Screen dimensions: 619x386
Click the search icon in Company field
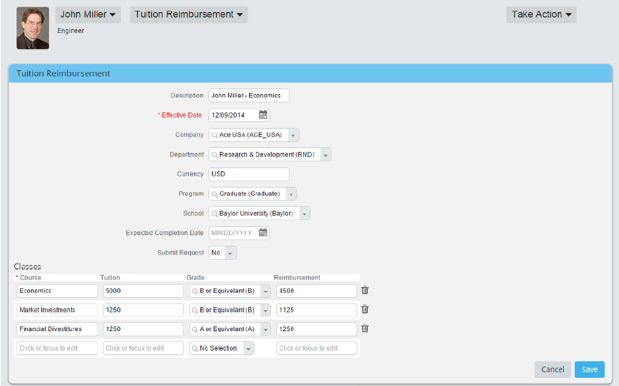pos(214,135)
